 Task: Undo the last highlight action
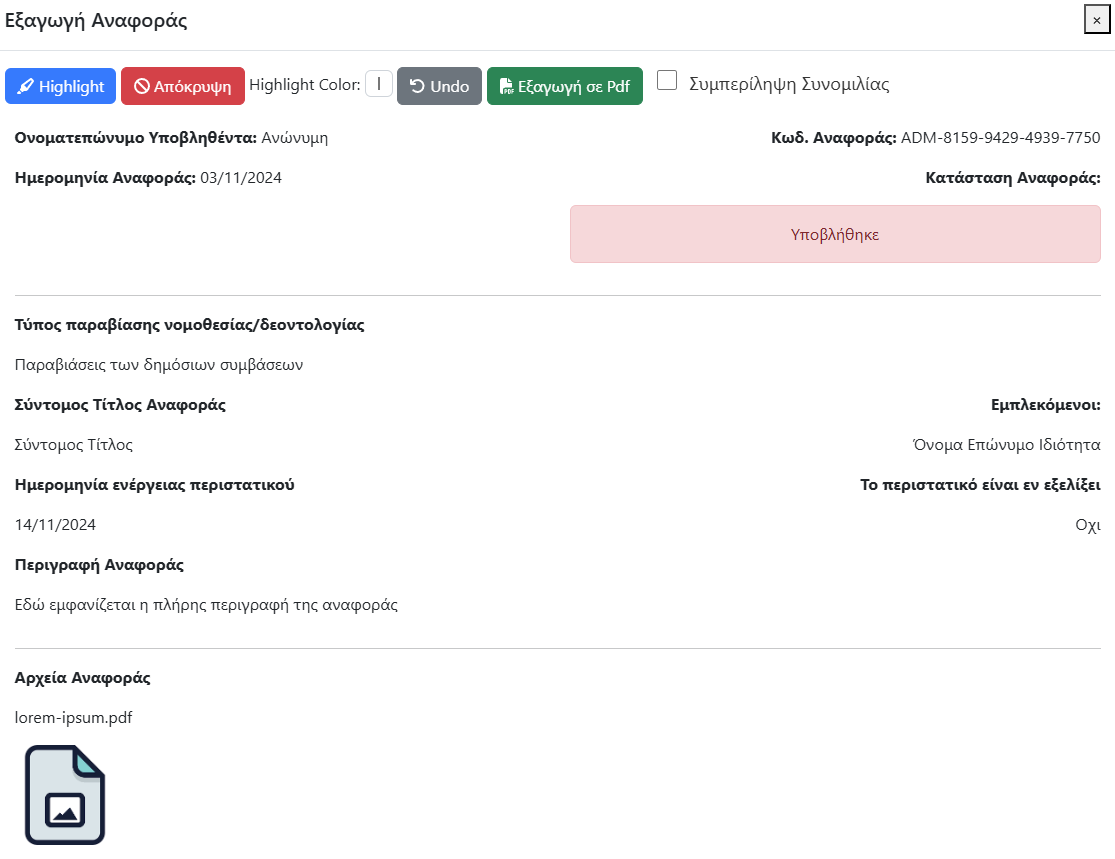[439, 86]
